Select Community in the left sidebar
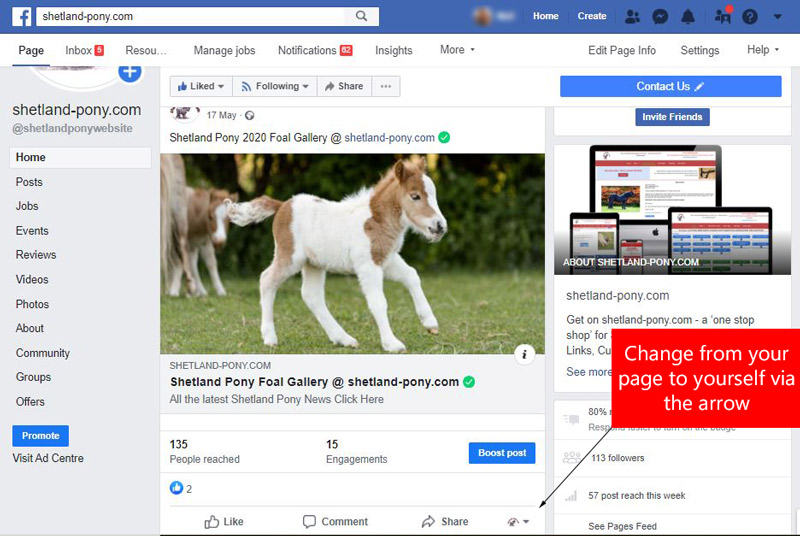 [43, 353]
